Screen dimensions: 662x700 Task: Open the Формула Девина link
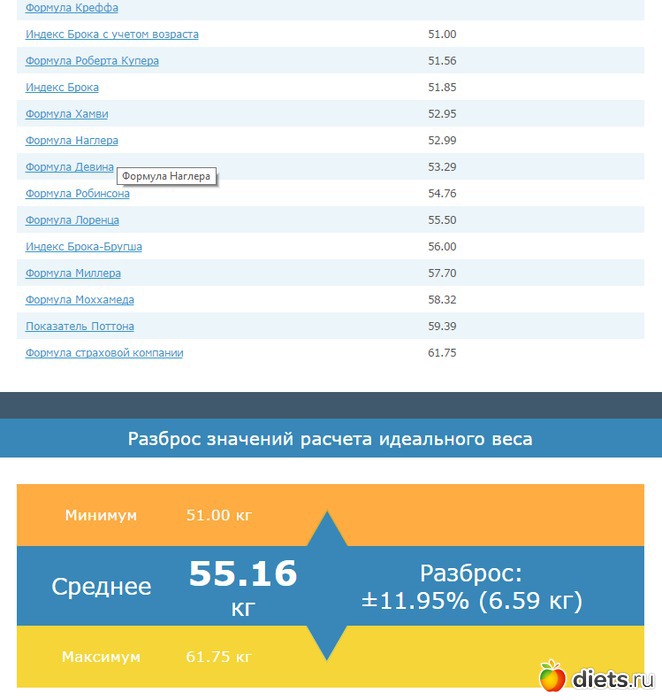click(x=69, y=167)
